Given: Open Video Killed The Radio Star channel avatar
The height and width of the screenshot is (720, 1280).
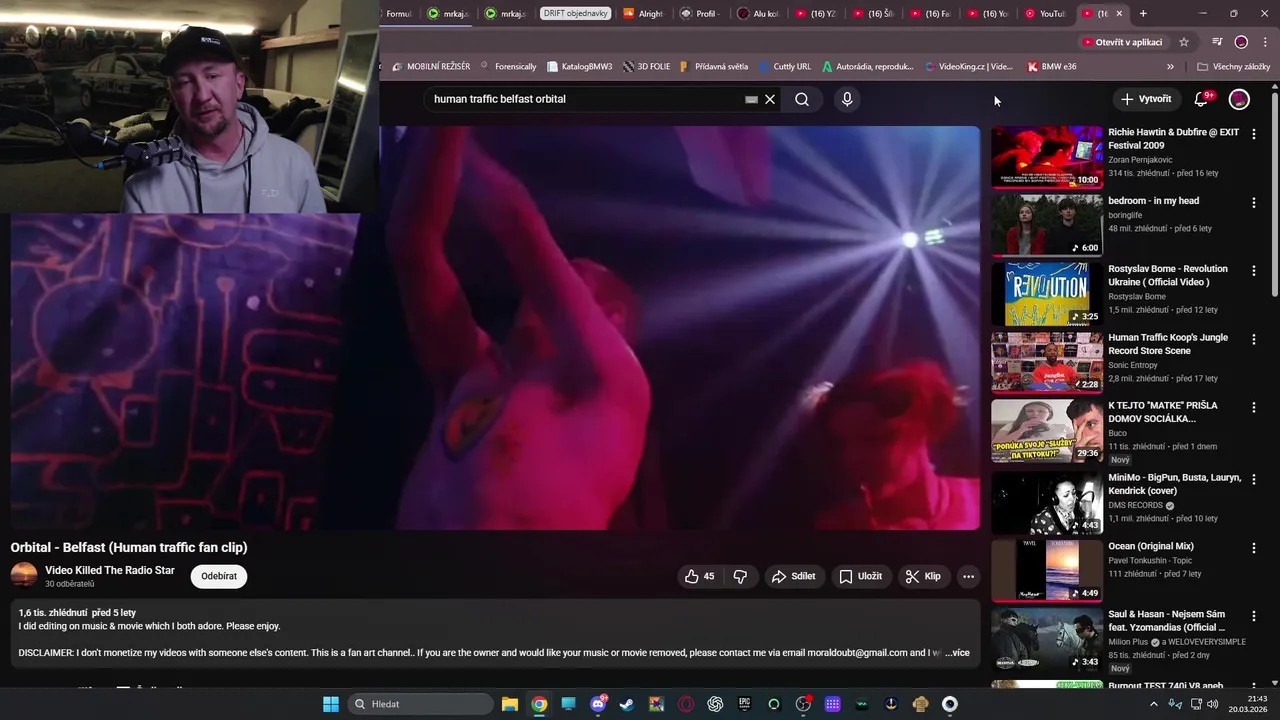Looking at the screenshot, I should coord(24,575).
